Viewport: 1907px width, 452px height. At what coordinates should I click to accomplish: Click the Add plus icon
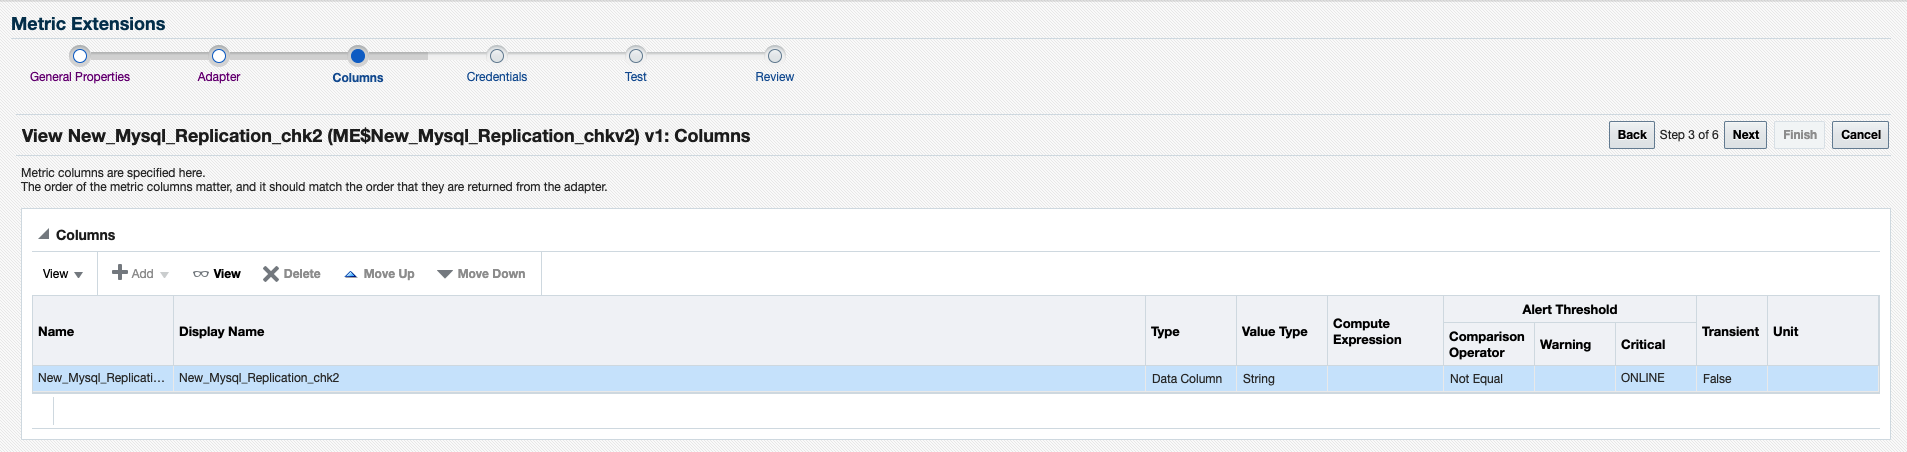coord(120,273)
